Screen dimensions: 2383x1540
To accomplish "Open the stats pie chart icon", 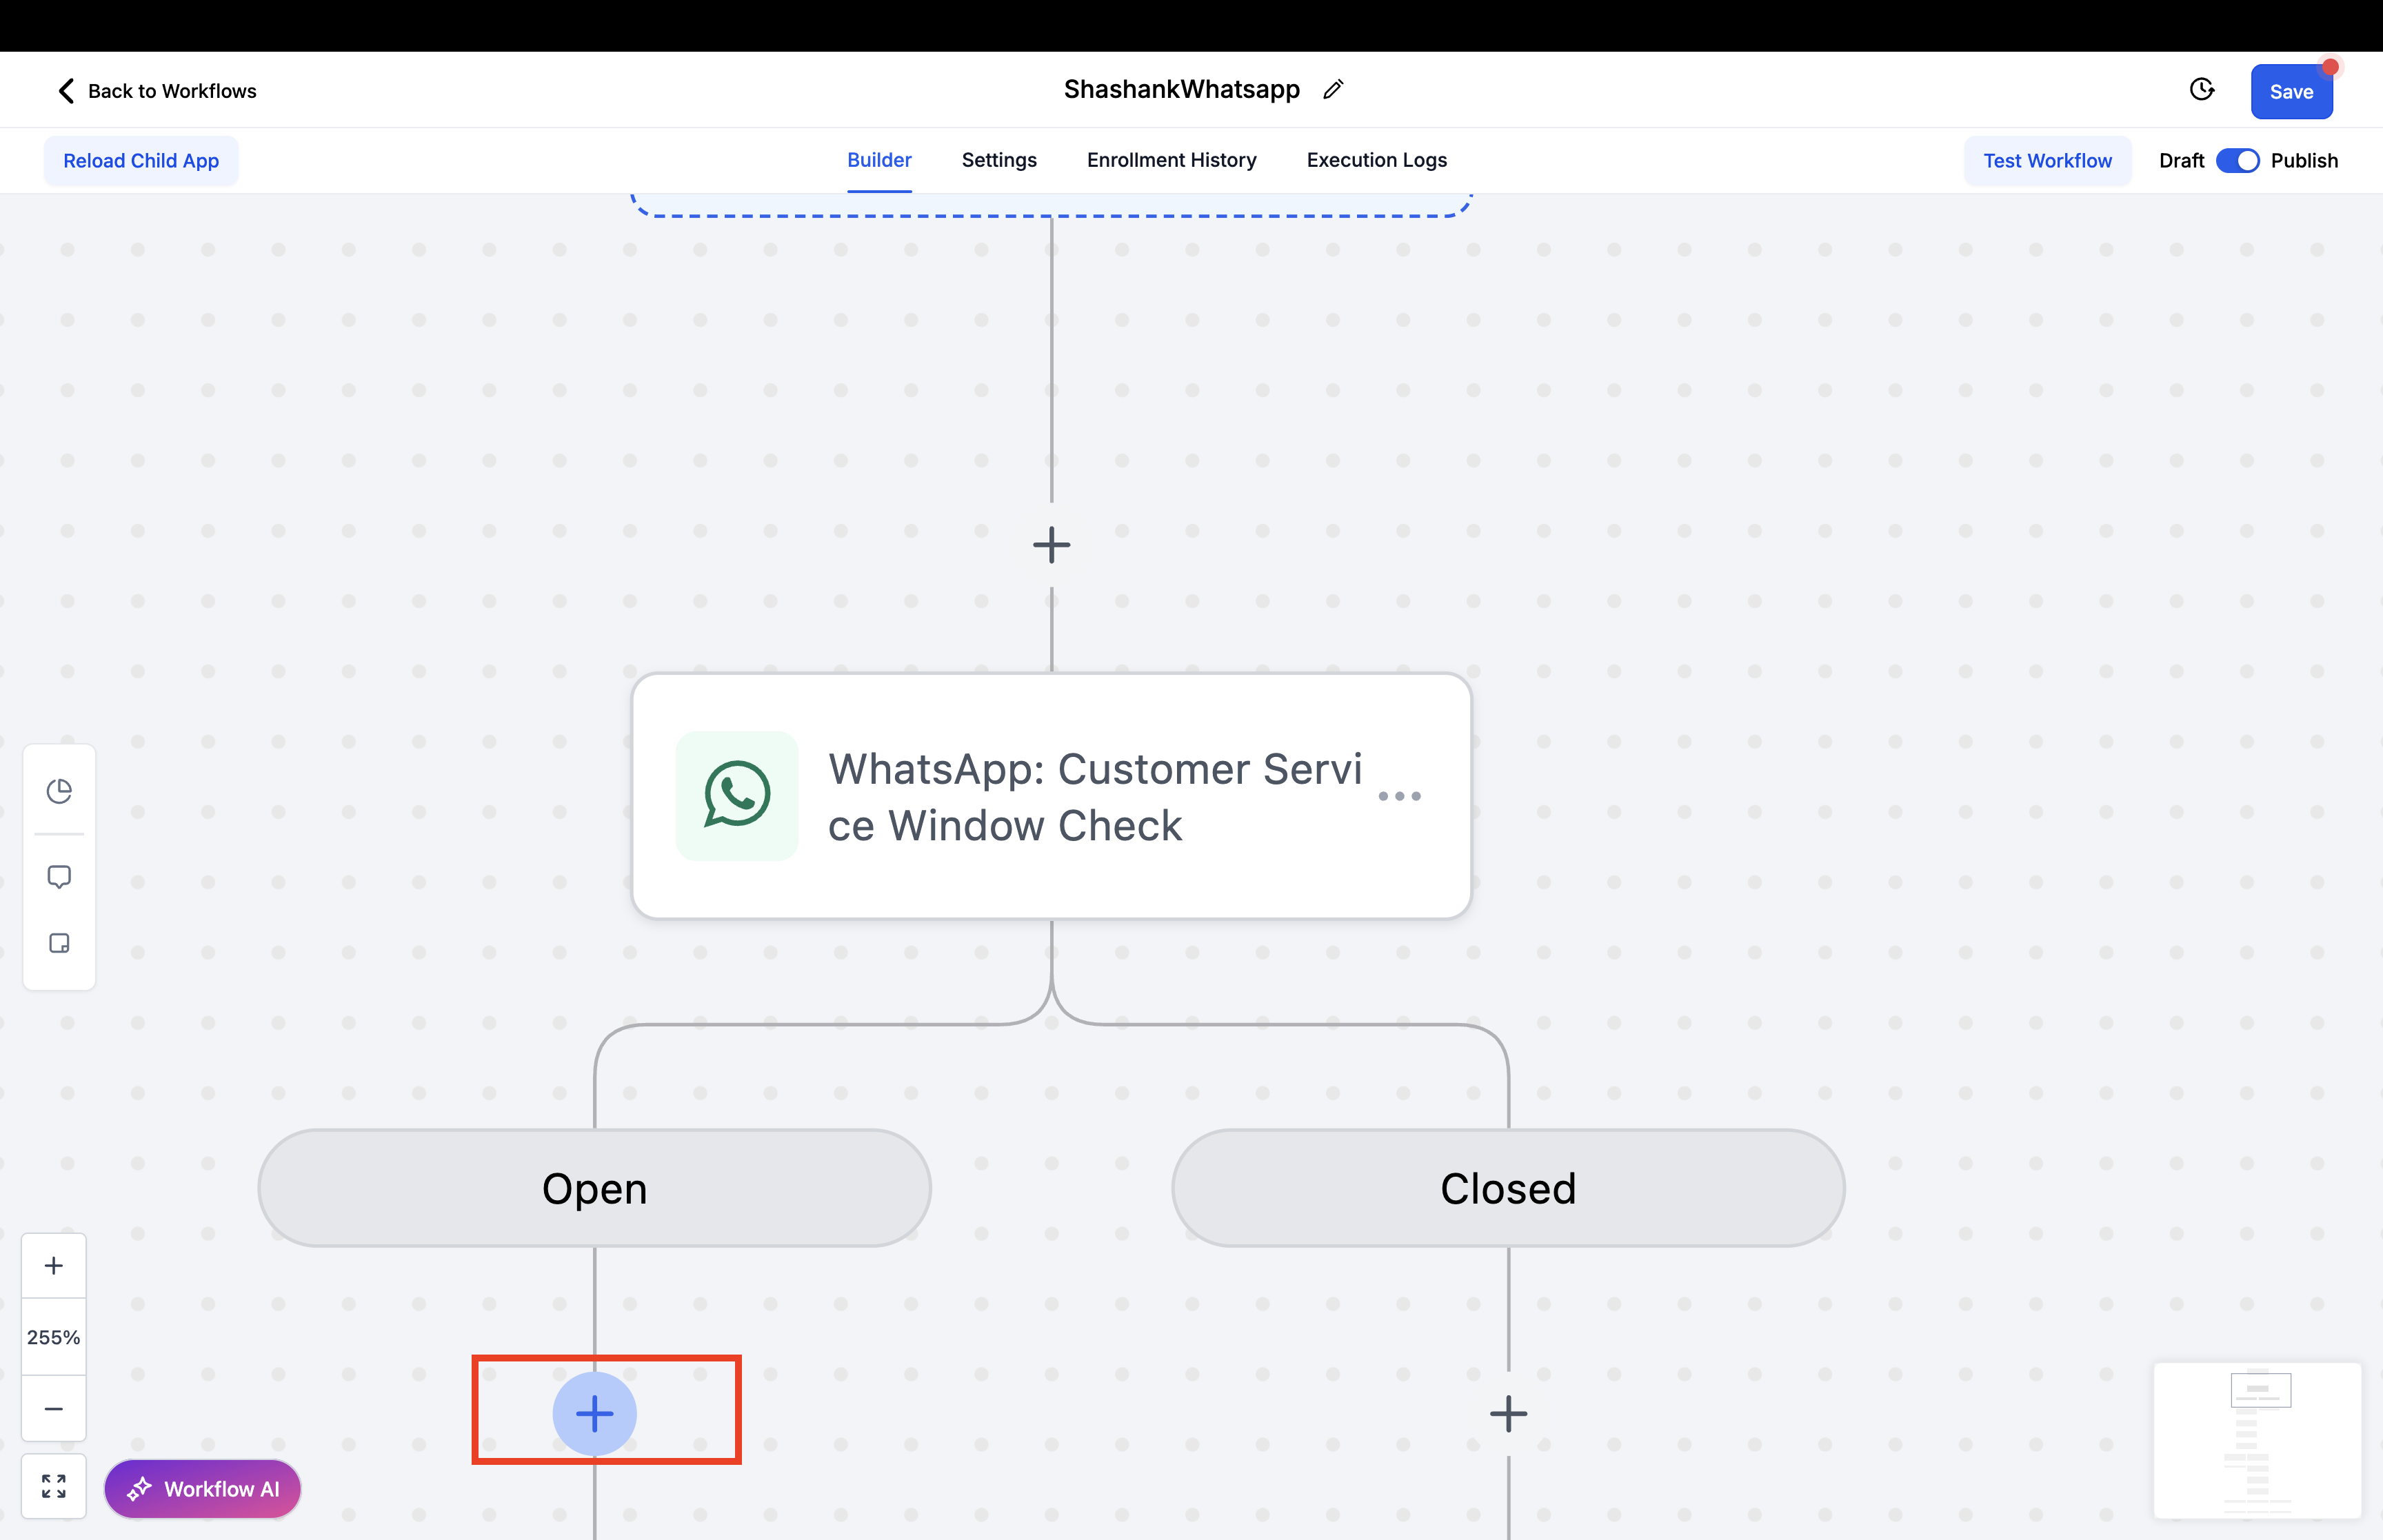I will tap(59, 791).
